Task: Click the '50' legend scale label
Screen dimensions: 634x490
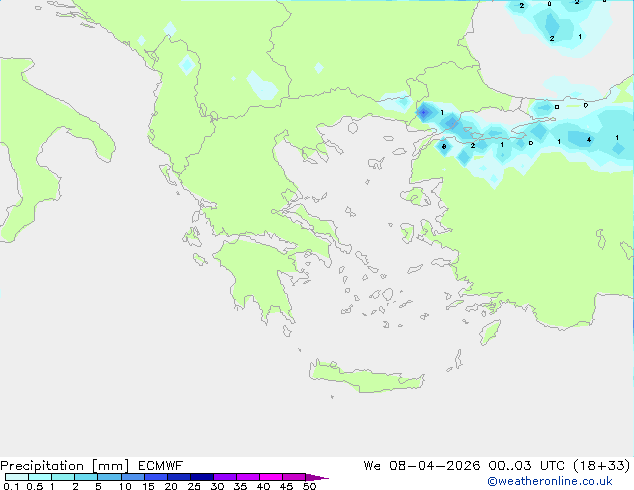Action: pyautogui.click(x=309, y=486)
